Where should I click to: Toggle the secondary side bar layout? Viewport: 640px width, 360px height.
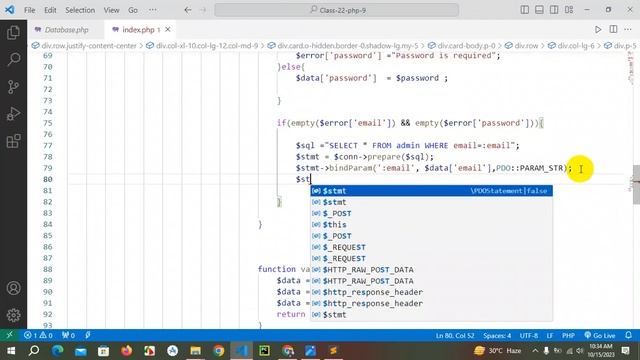[x=554, y=10]
